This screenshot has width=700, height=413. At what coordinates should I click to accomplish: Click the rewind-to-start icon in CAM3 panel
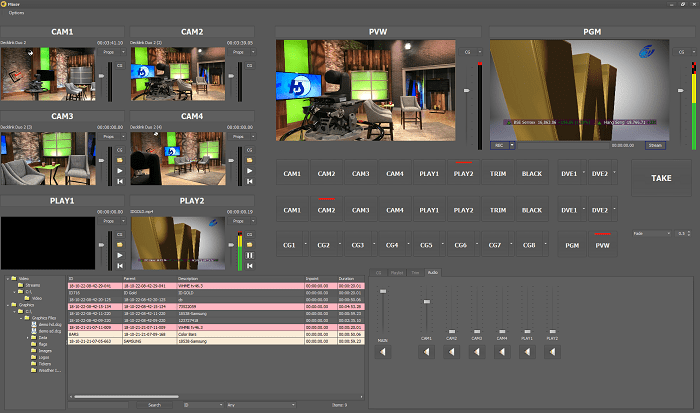120,181
